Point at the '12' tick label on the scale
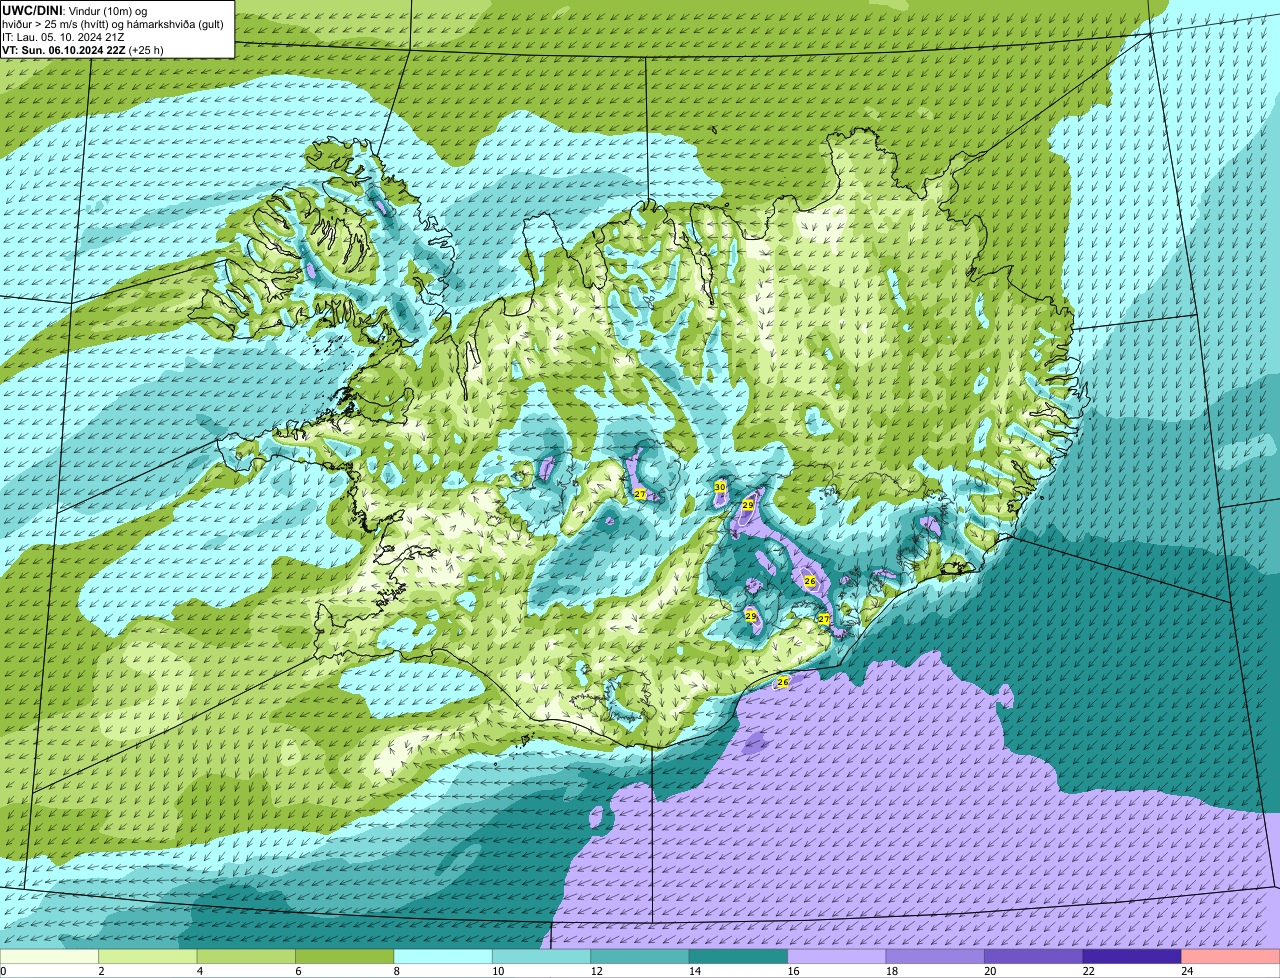 [x=596, y=971]
